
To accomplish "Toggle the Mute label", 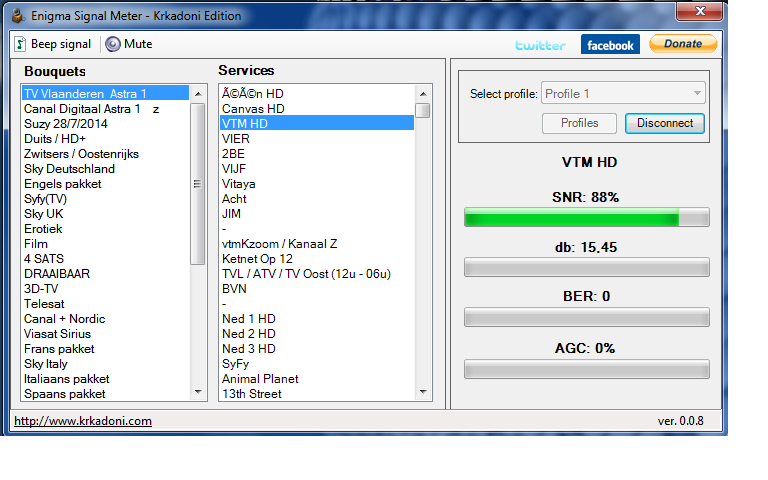I will 138,44.
